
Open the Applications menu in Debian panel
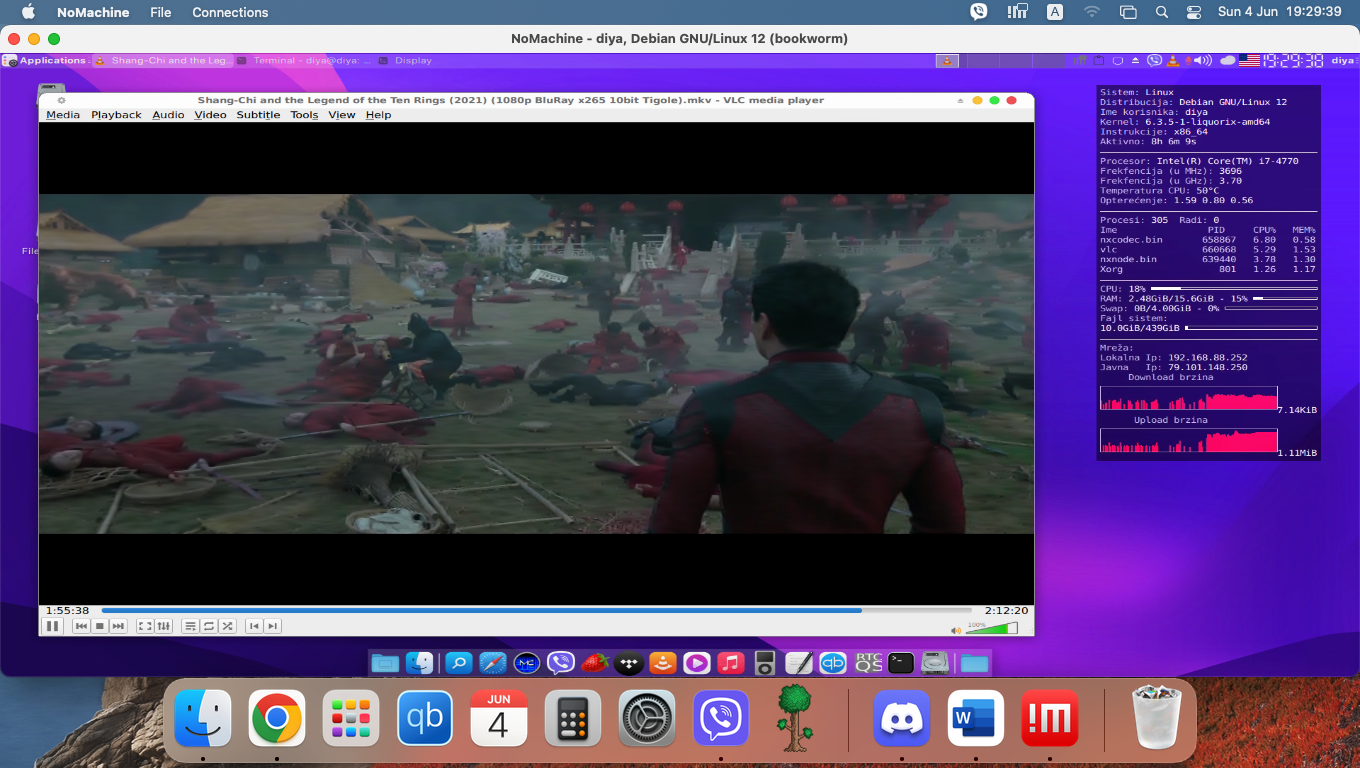[45, 60]
